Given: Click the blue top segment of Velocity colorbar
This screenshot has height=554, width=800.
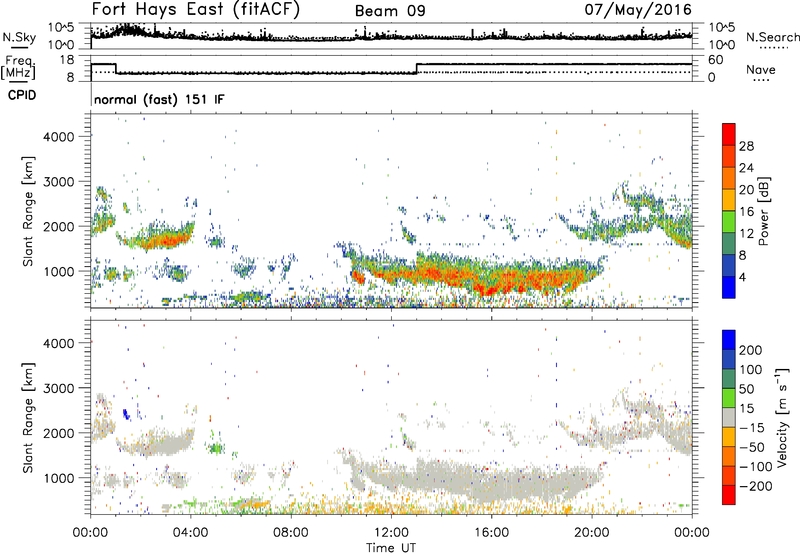Looking at the screenshot, I should pyautogui.click(x=729, y=340).
